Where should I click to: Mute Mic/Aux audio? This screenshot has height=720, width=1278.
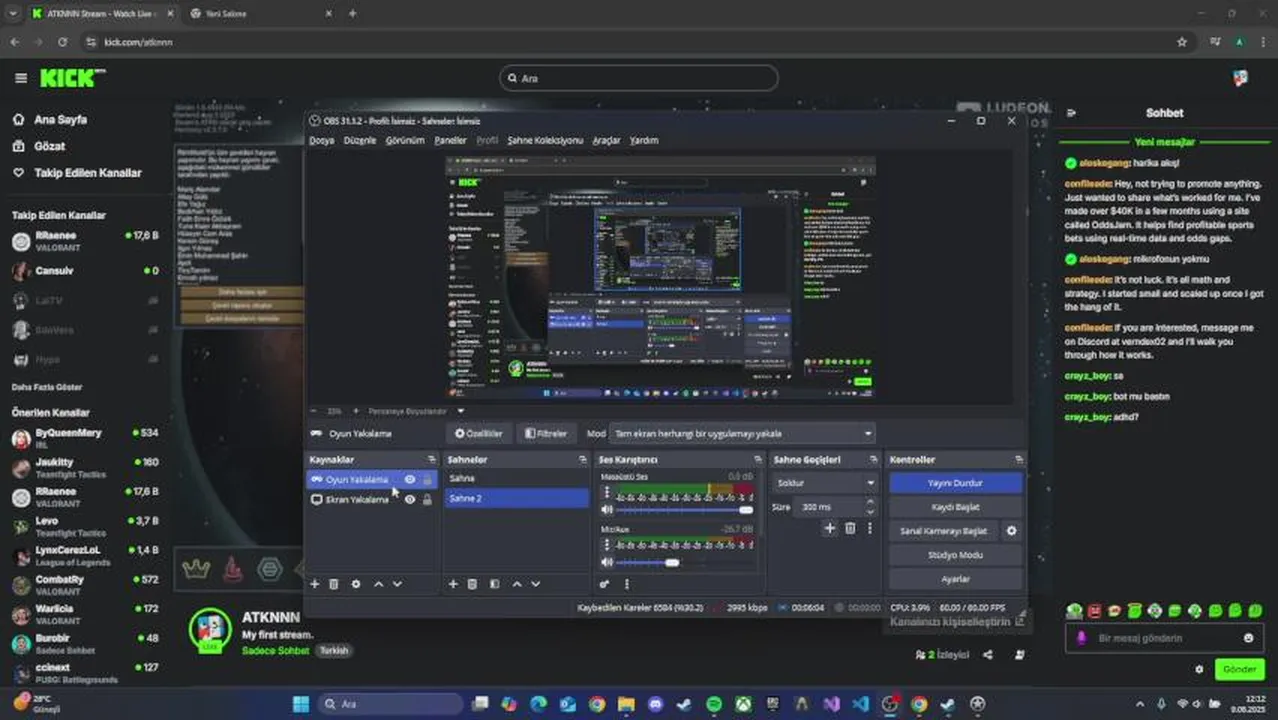point(606,563)
